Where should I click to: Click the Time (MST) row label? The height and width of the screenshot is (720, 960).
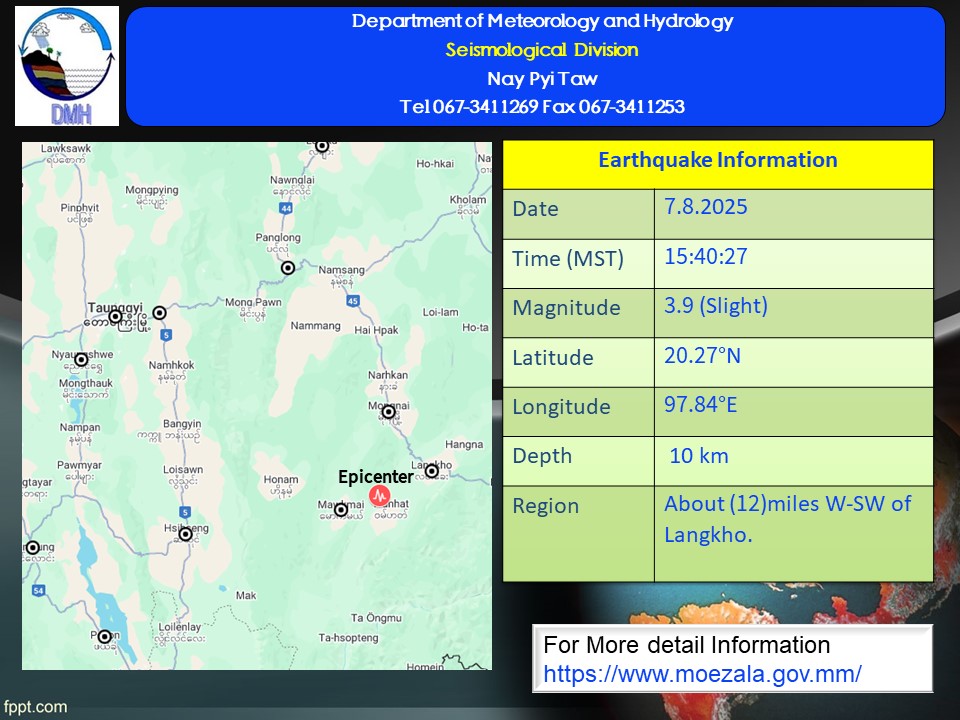pyautogui.click(x=568, y=258)
